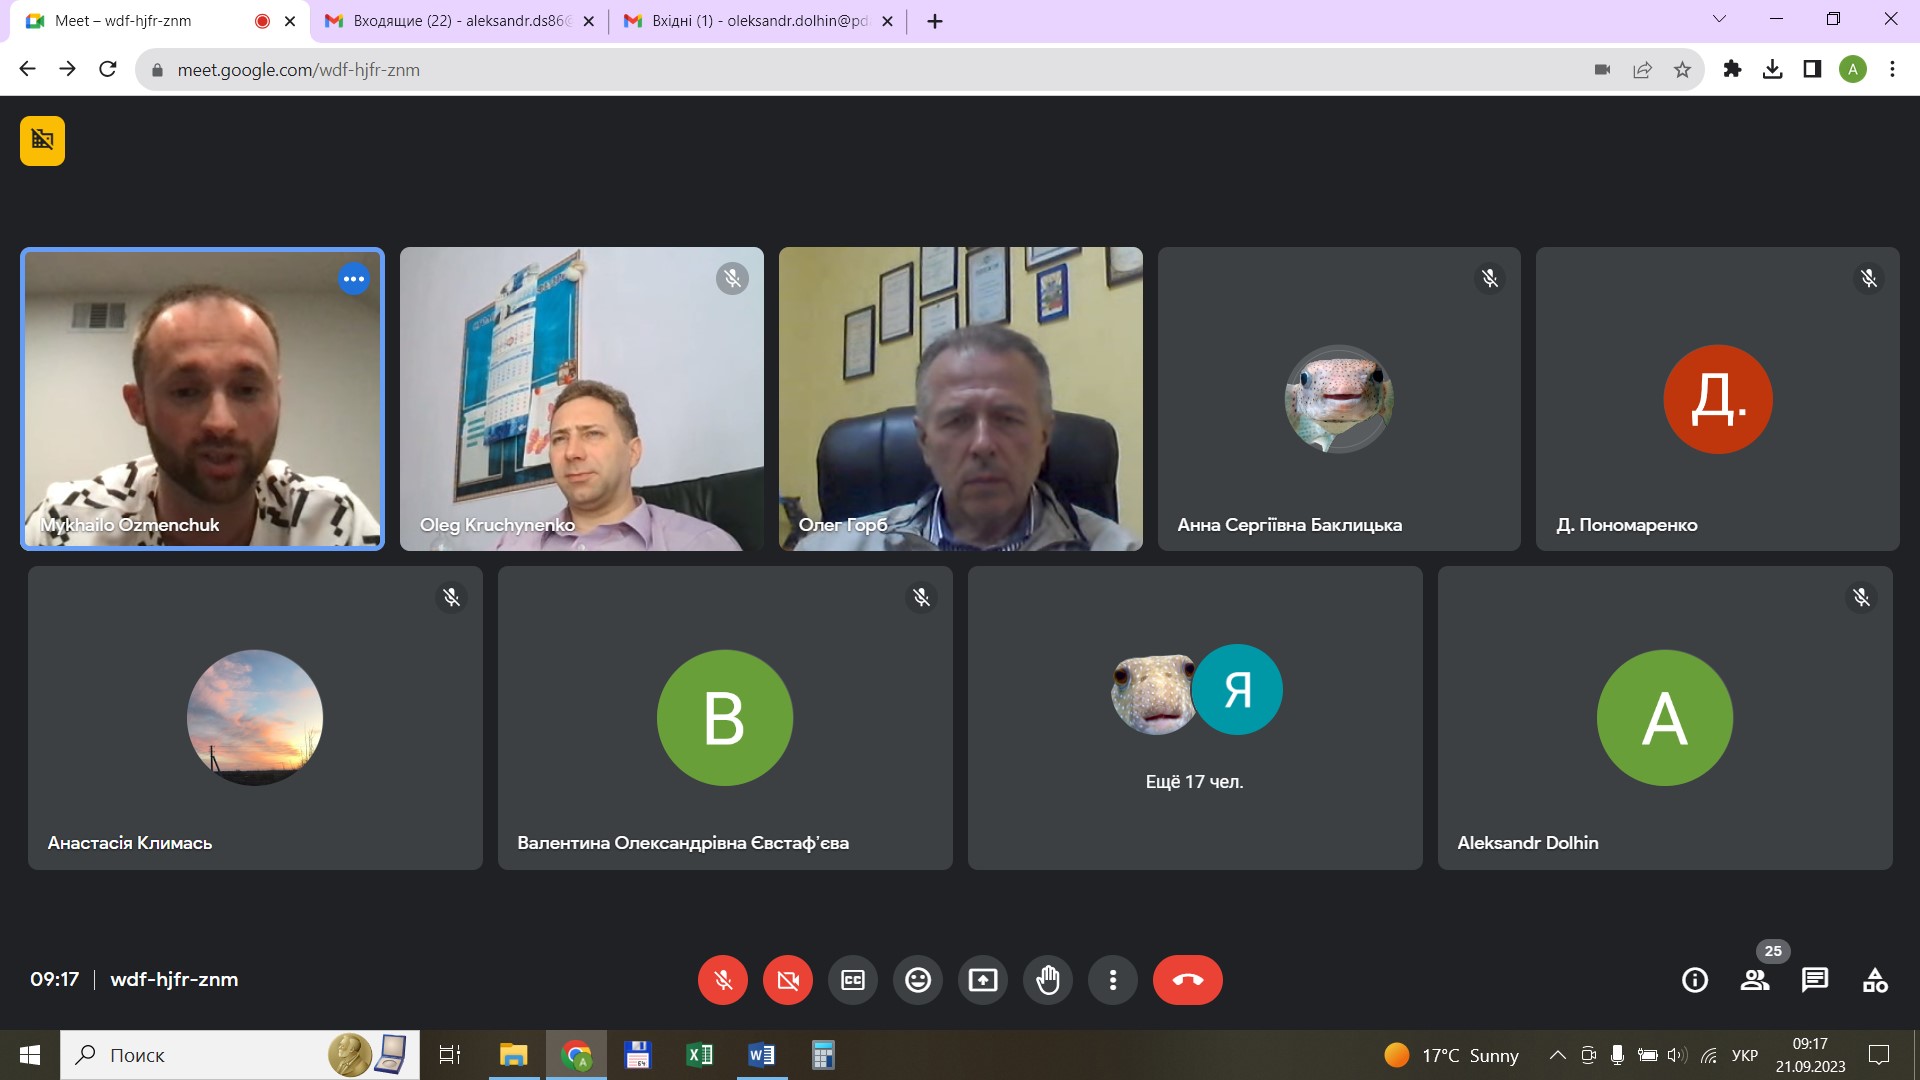
Task: Open Calculator from the taskbar
Action: tap(823, 1055)
